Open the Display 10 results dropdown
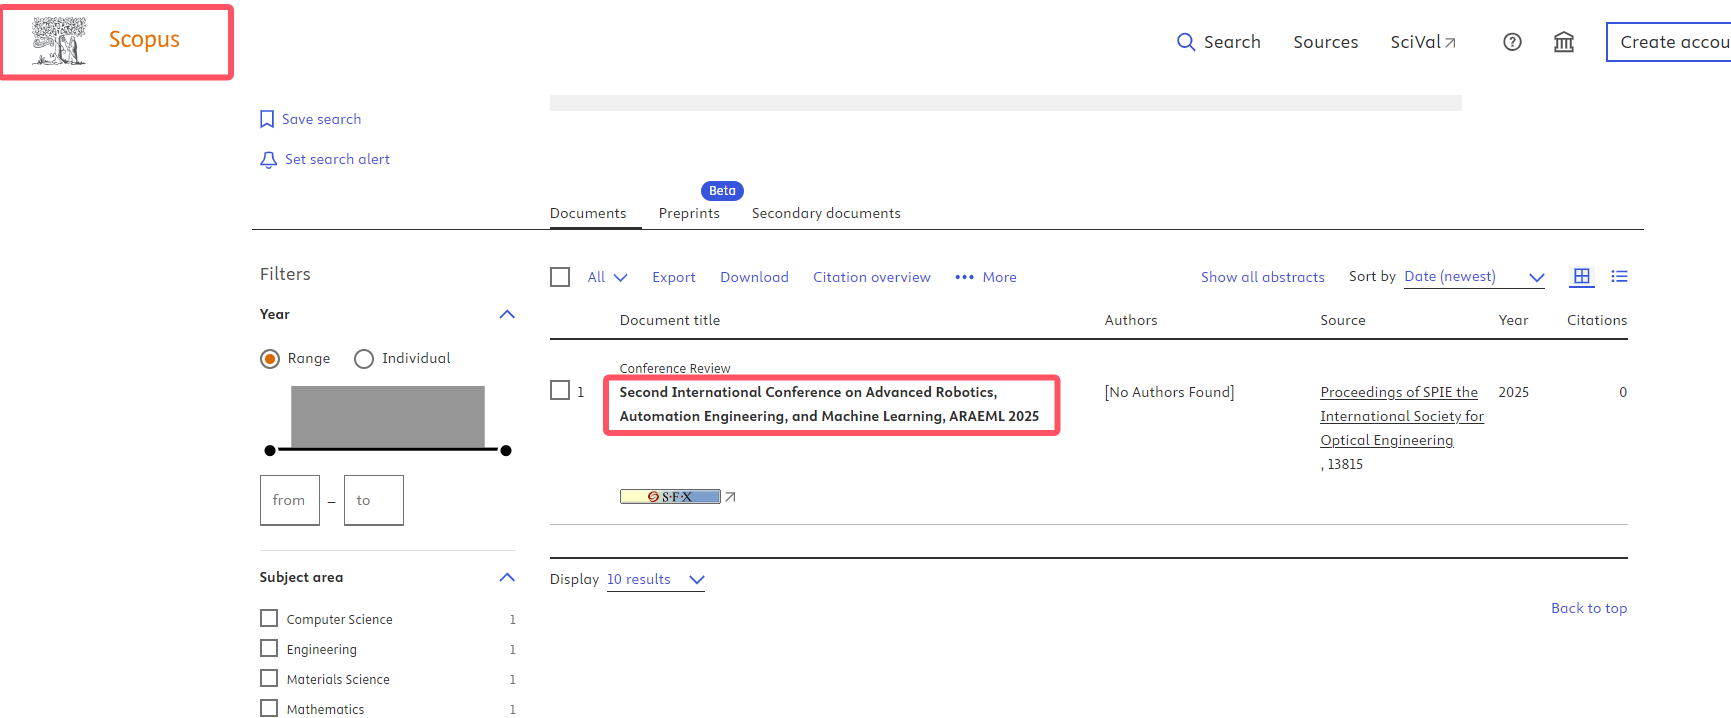1731x718 pixels. tap(655, 580)
